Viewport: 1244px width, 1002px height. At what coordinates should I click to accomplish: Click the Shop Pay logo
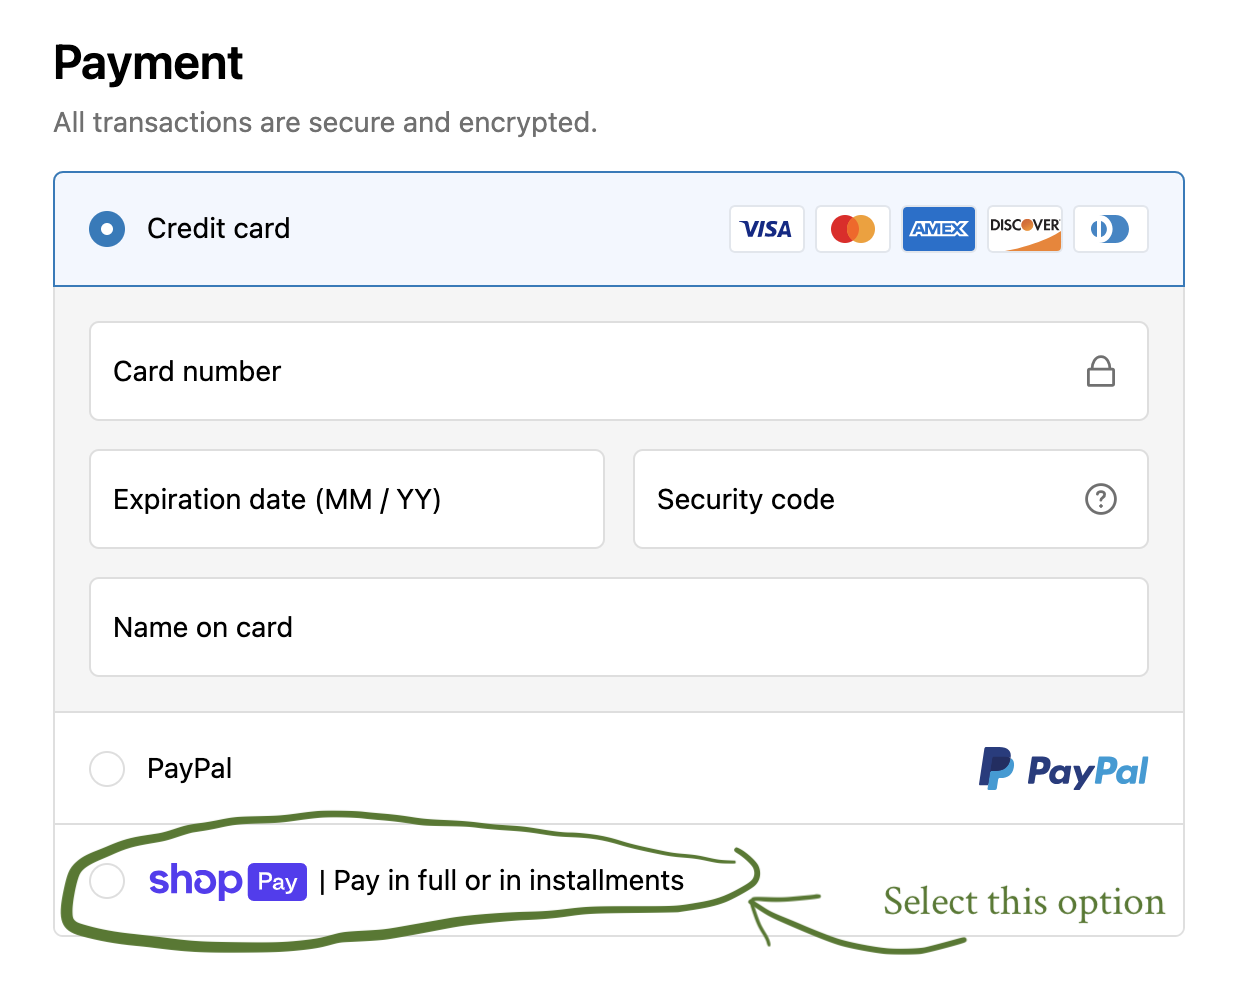pos(227,881)
